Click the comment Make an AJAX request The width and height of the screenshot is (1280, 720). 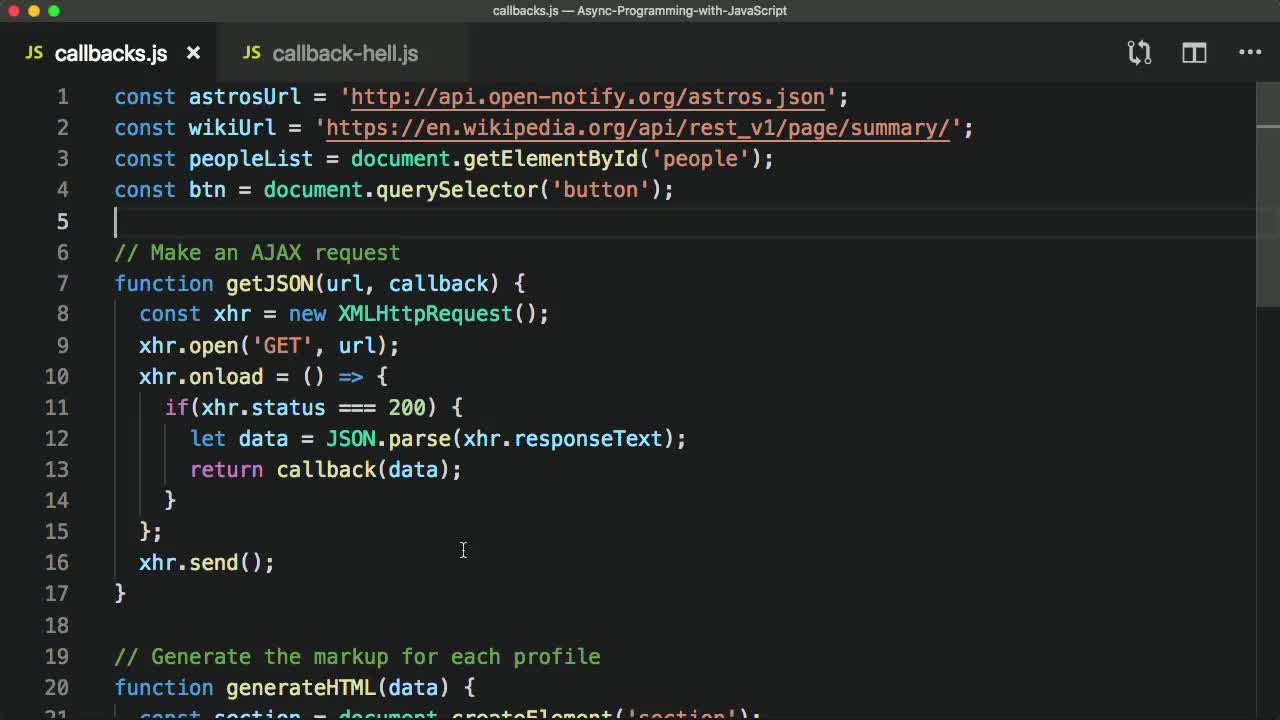[x=256, y=252]
